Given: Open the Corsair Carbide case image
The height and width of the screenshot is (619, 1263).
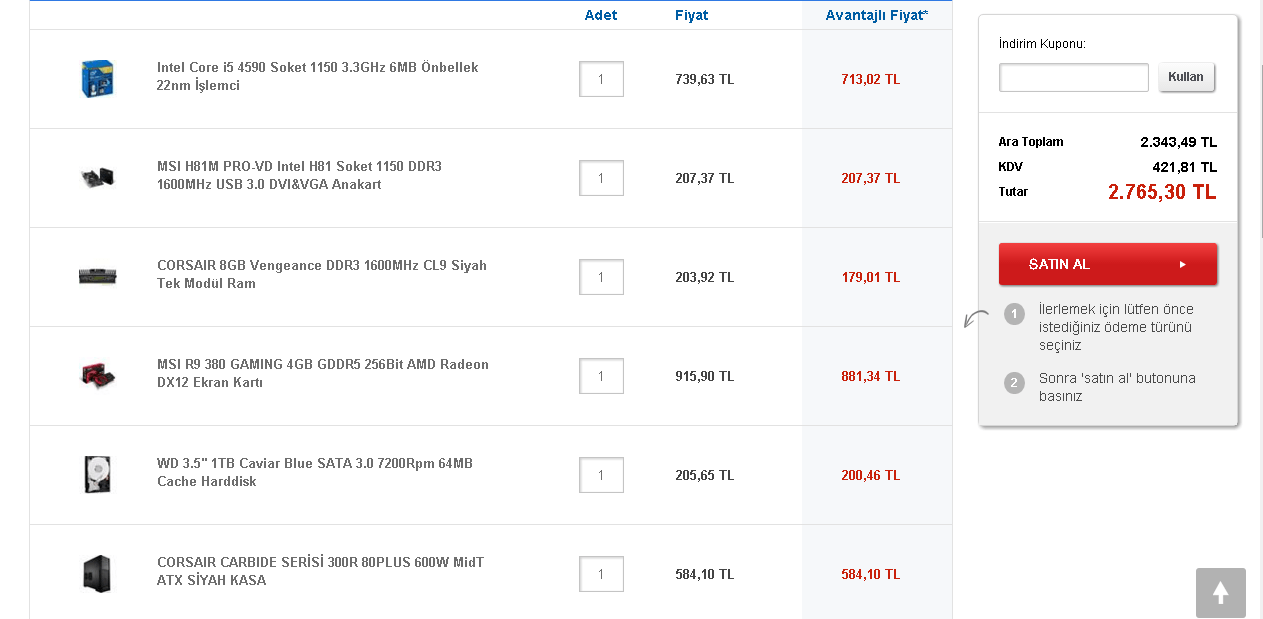Looking at the screenshot, I should point(97,573).
